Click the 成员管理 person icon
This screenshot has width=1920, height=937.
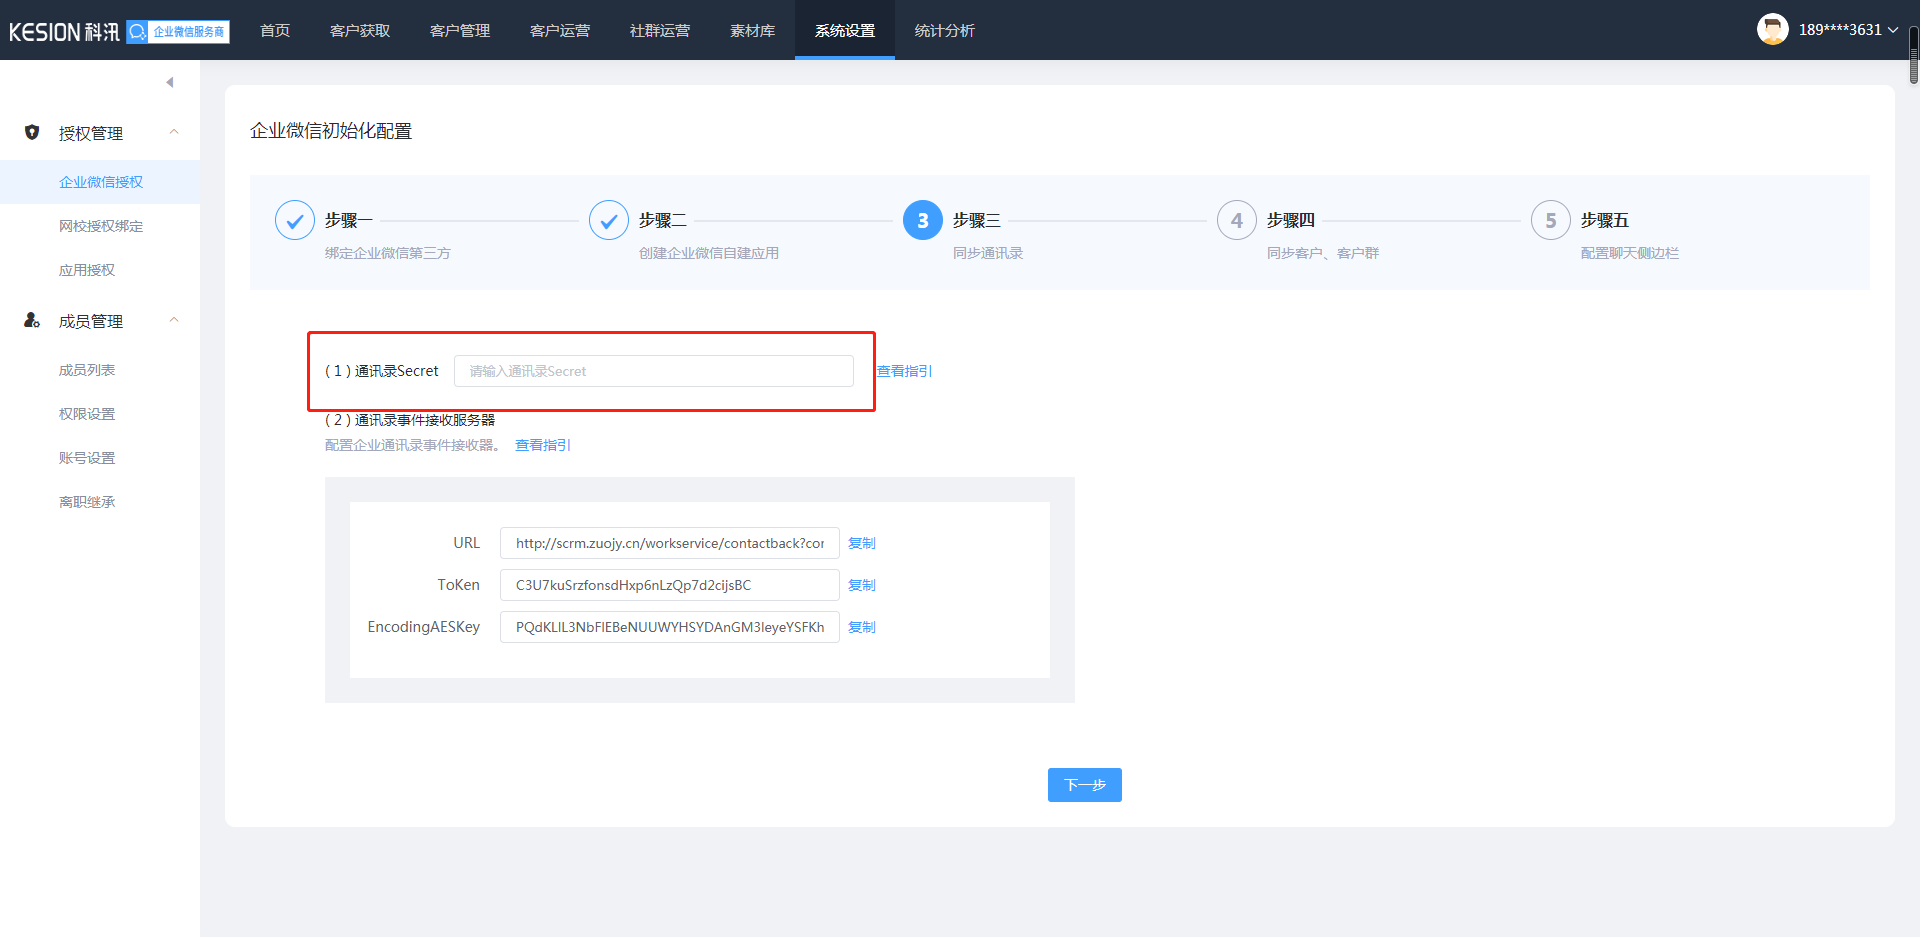[32, 320]
